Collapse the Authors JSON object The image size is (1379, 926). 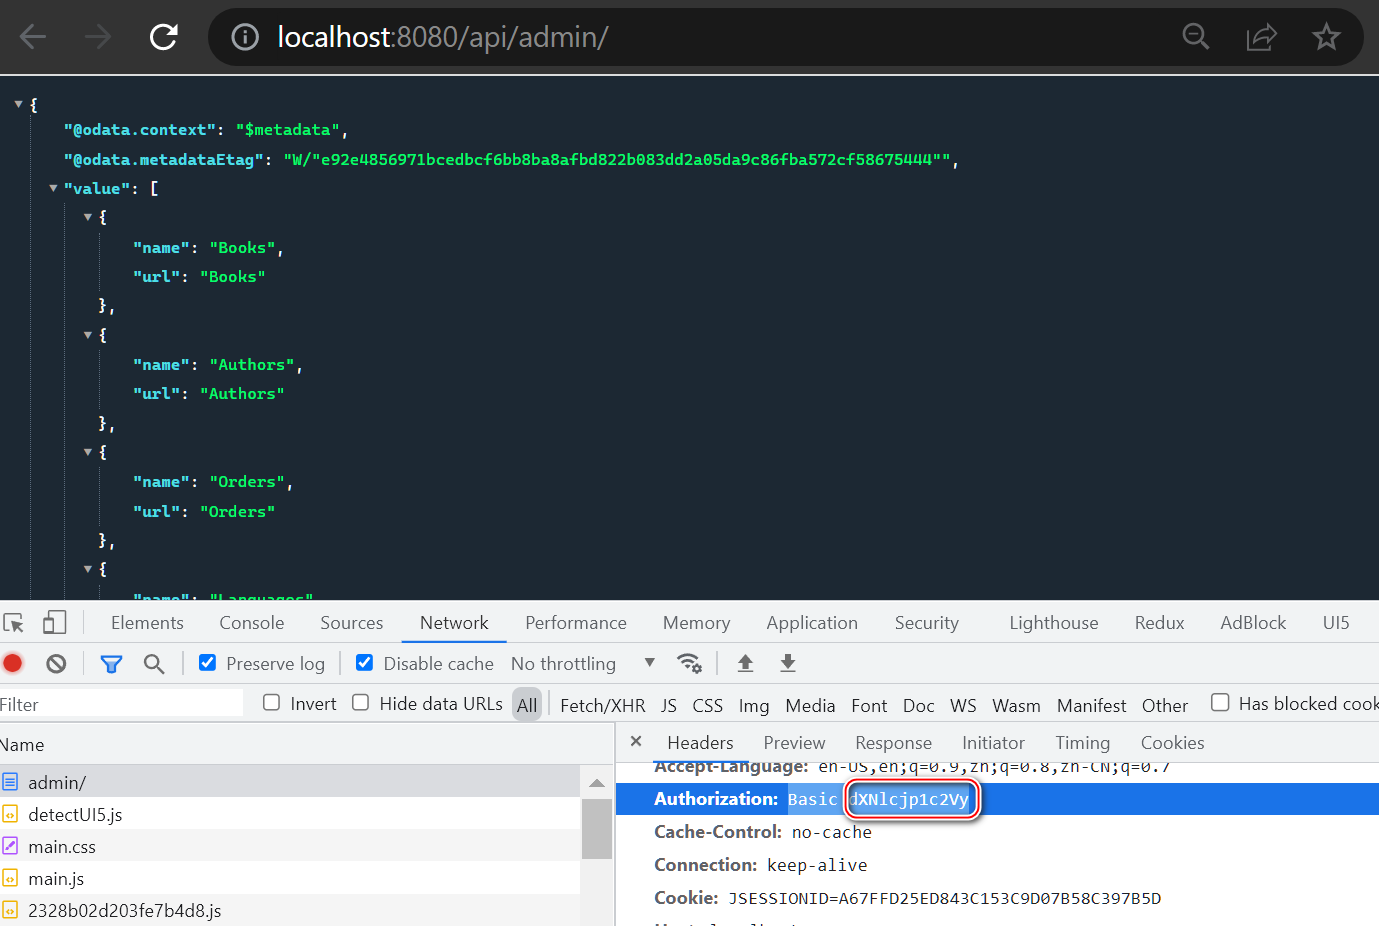88,335
